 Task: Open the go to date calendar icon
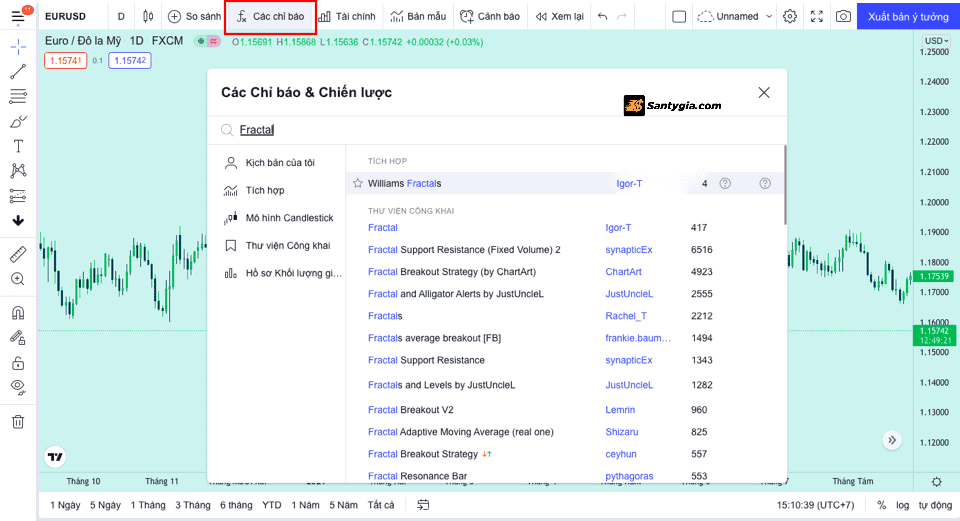pyautogui.click(x=423, y=505)
